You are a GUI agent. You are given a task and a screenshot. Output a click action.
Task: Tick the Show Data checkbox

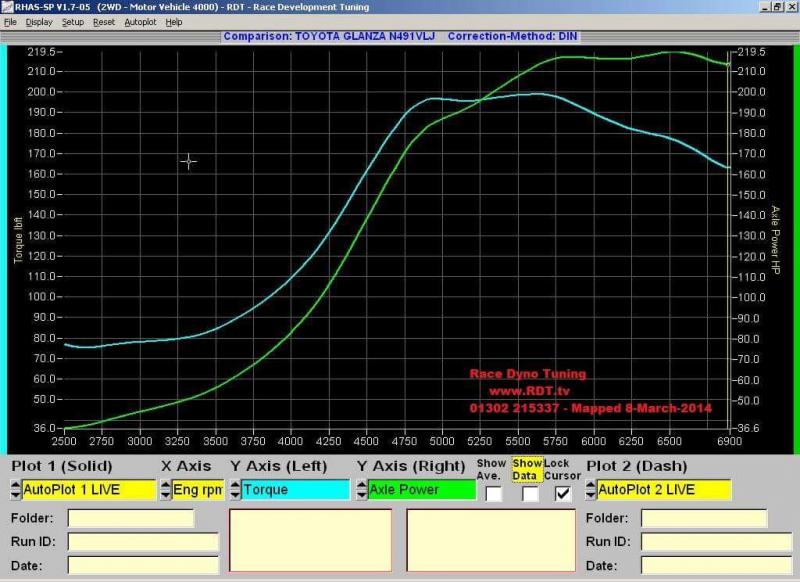(x=528, y=493)
